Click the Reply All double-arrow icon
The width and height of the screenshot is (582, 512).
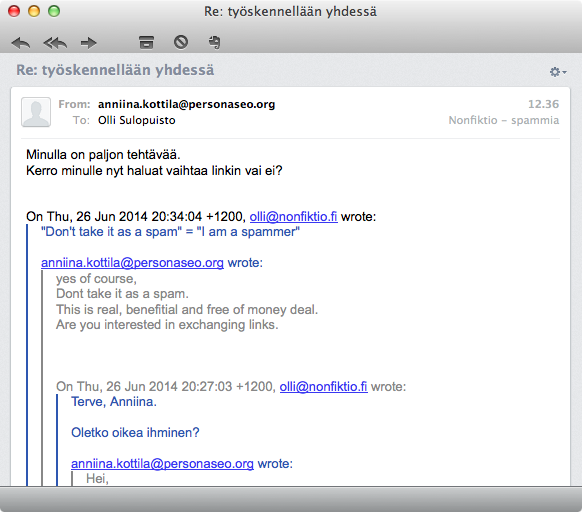(55, 43)
